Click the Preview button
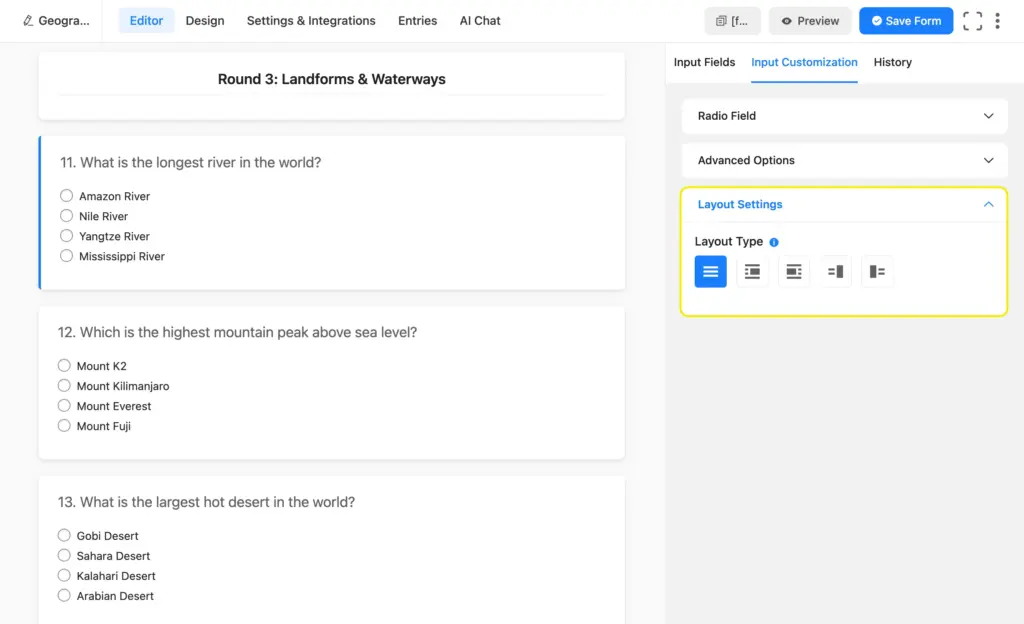1024x624 pixels. (x=810, y=21)
